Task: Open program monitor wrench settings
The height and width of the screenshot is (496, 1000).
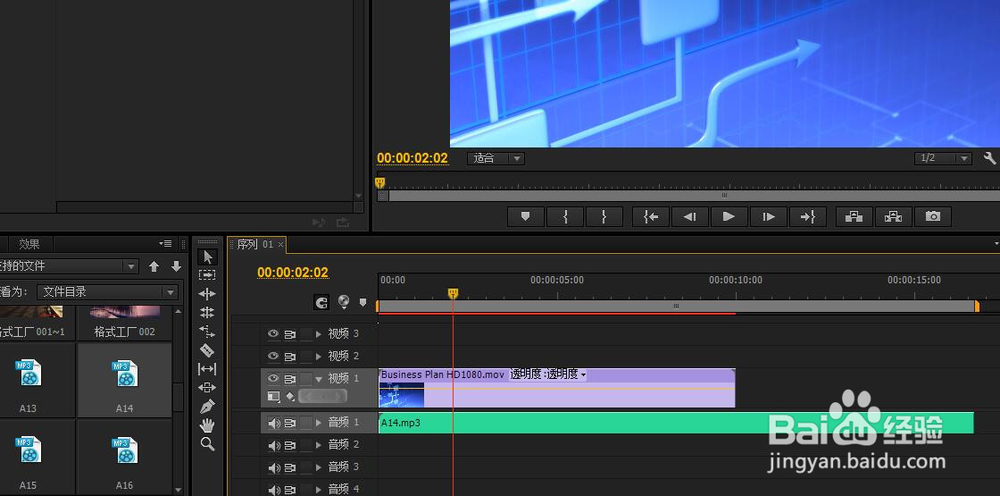Action: point(990,157)
